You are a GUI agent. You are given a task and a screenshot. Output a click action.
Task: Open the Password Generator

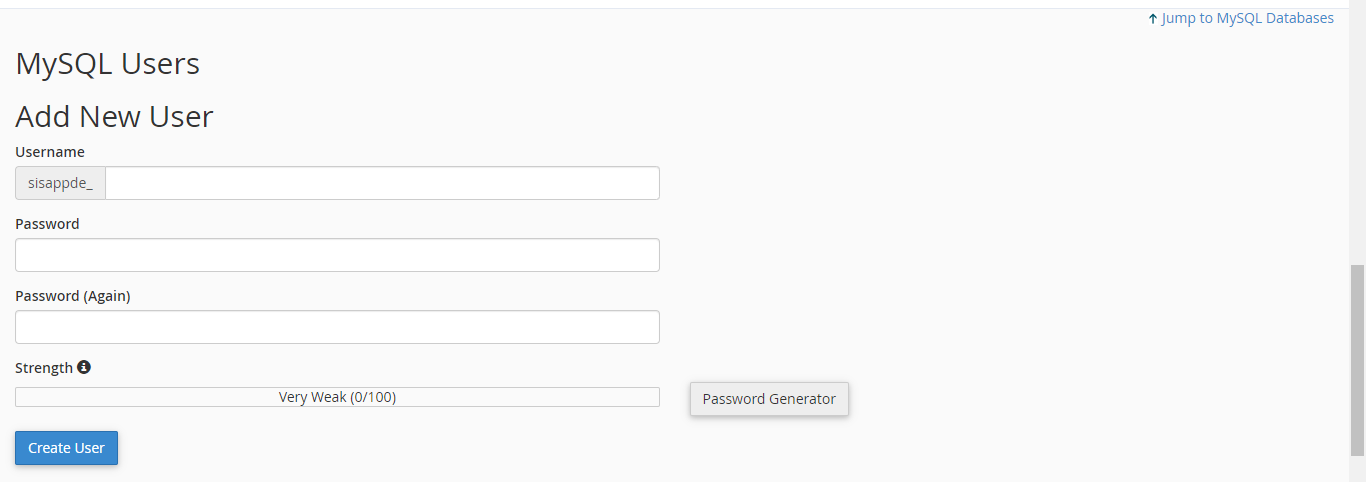[769, 399]
